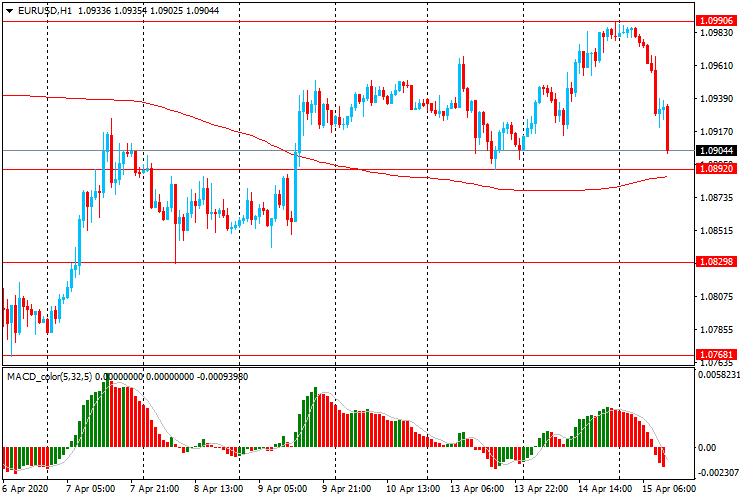Select the 1.08920 level price label
The height and width of the screenshot is (500, 740).
click(716, 169)
